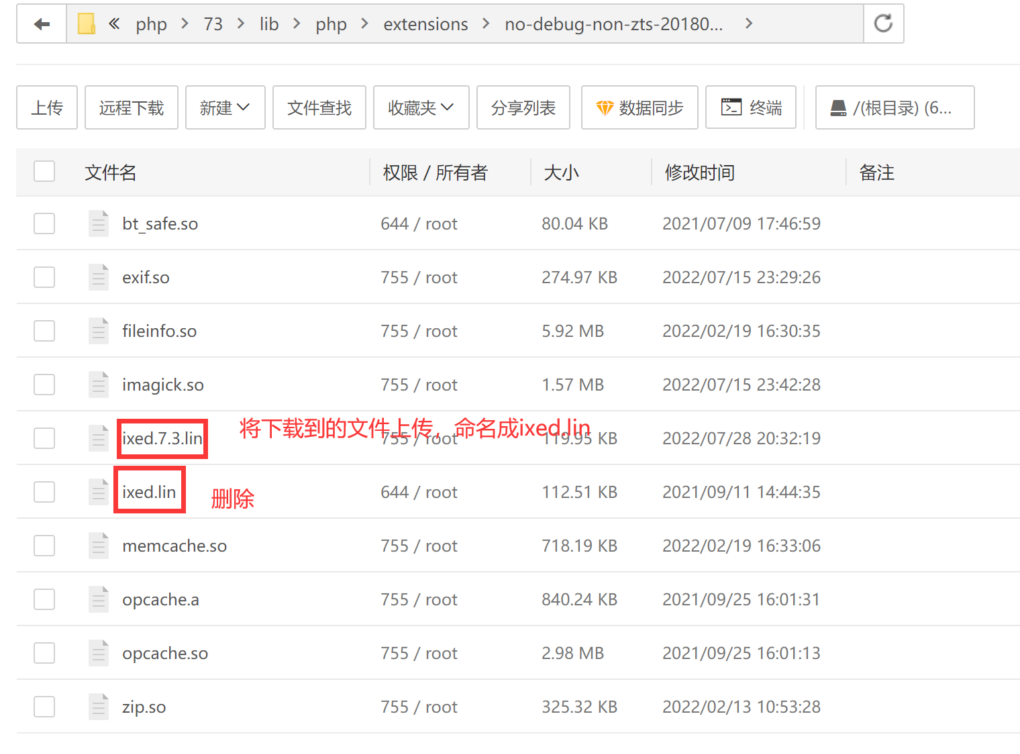1020x754 pixels.
Task: Expand the chevron after no-debug-non-zts path segment
Action: 750,24
